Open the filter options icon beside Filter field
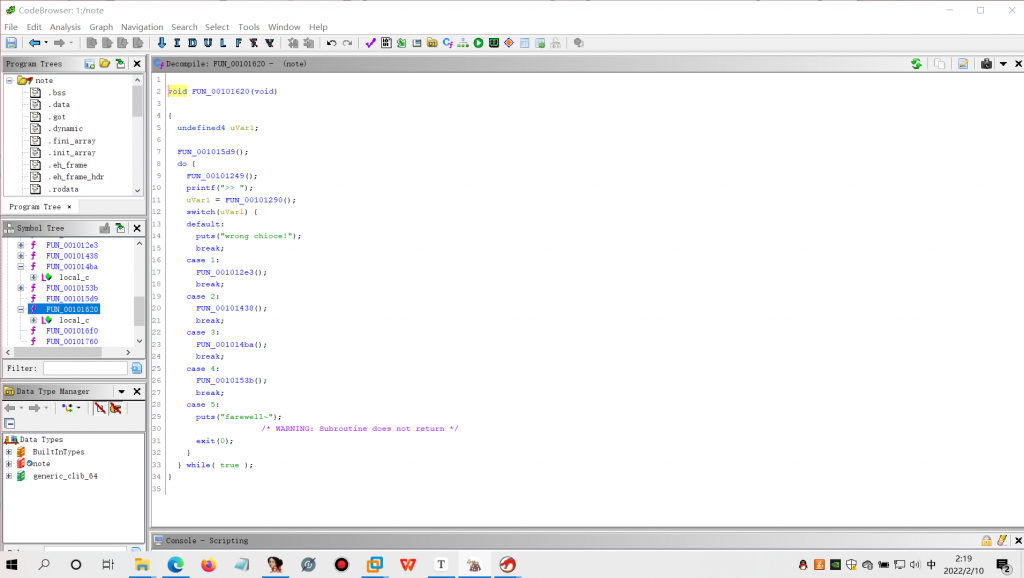This screenshot has width=1024, height=578. click(136, 368)
